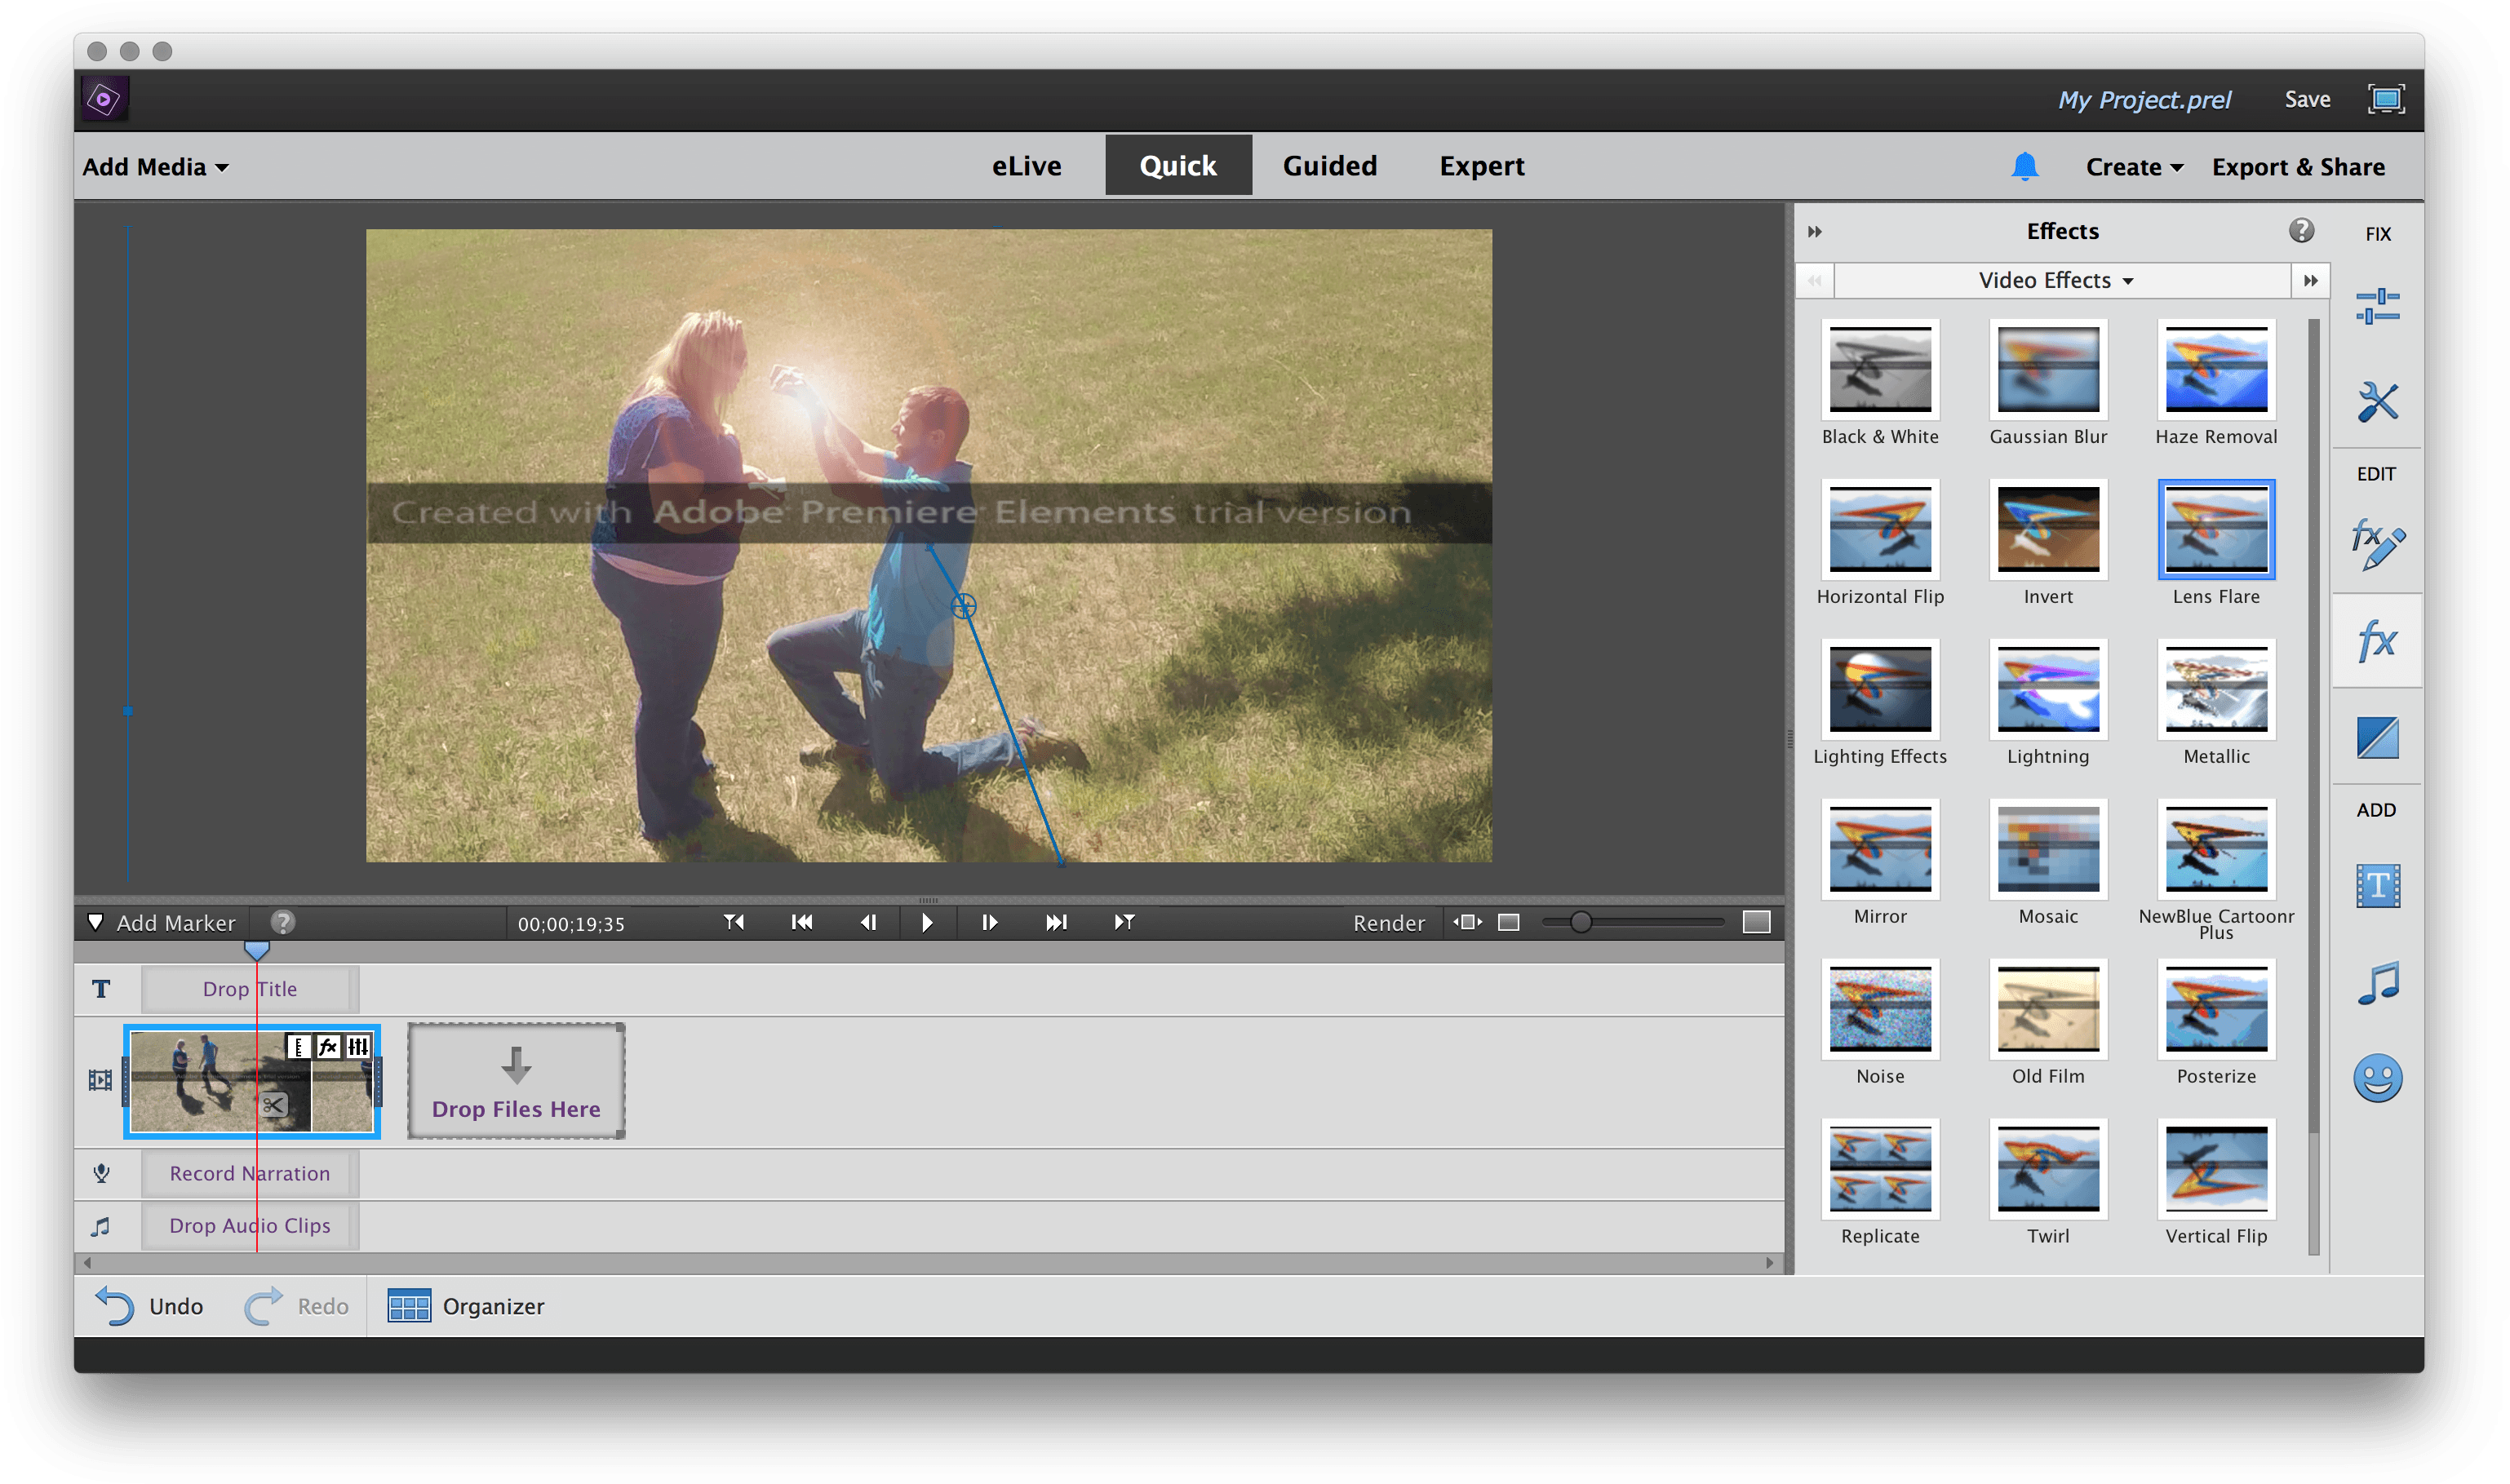Open the Create dropdown menu
Image resolution: width=2510 pixels, height=1484 pixels.
click(2133, 167)
